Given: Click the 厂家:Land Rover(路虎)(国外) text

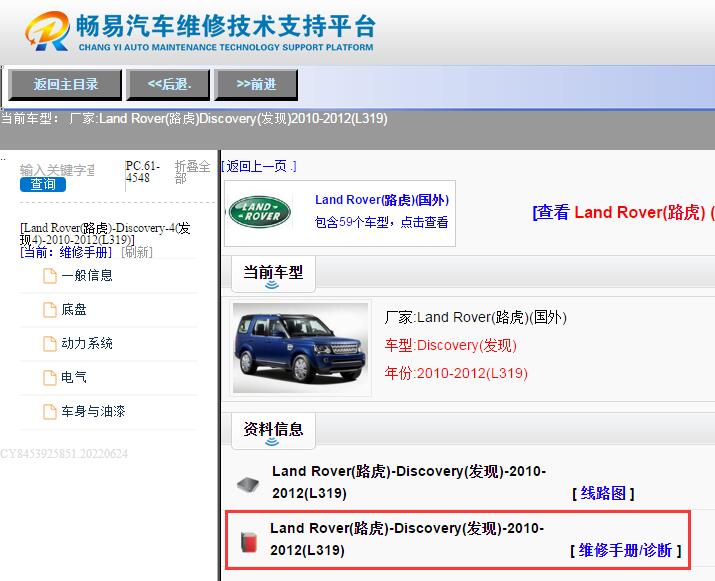Looking at the screenshot, I should tap(476, 317).
